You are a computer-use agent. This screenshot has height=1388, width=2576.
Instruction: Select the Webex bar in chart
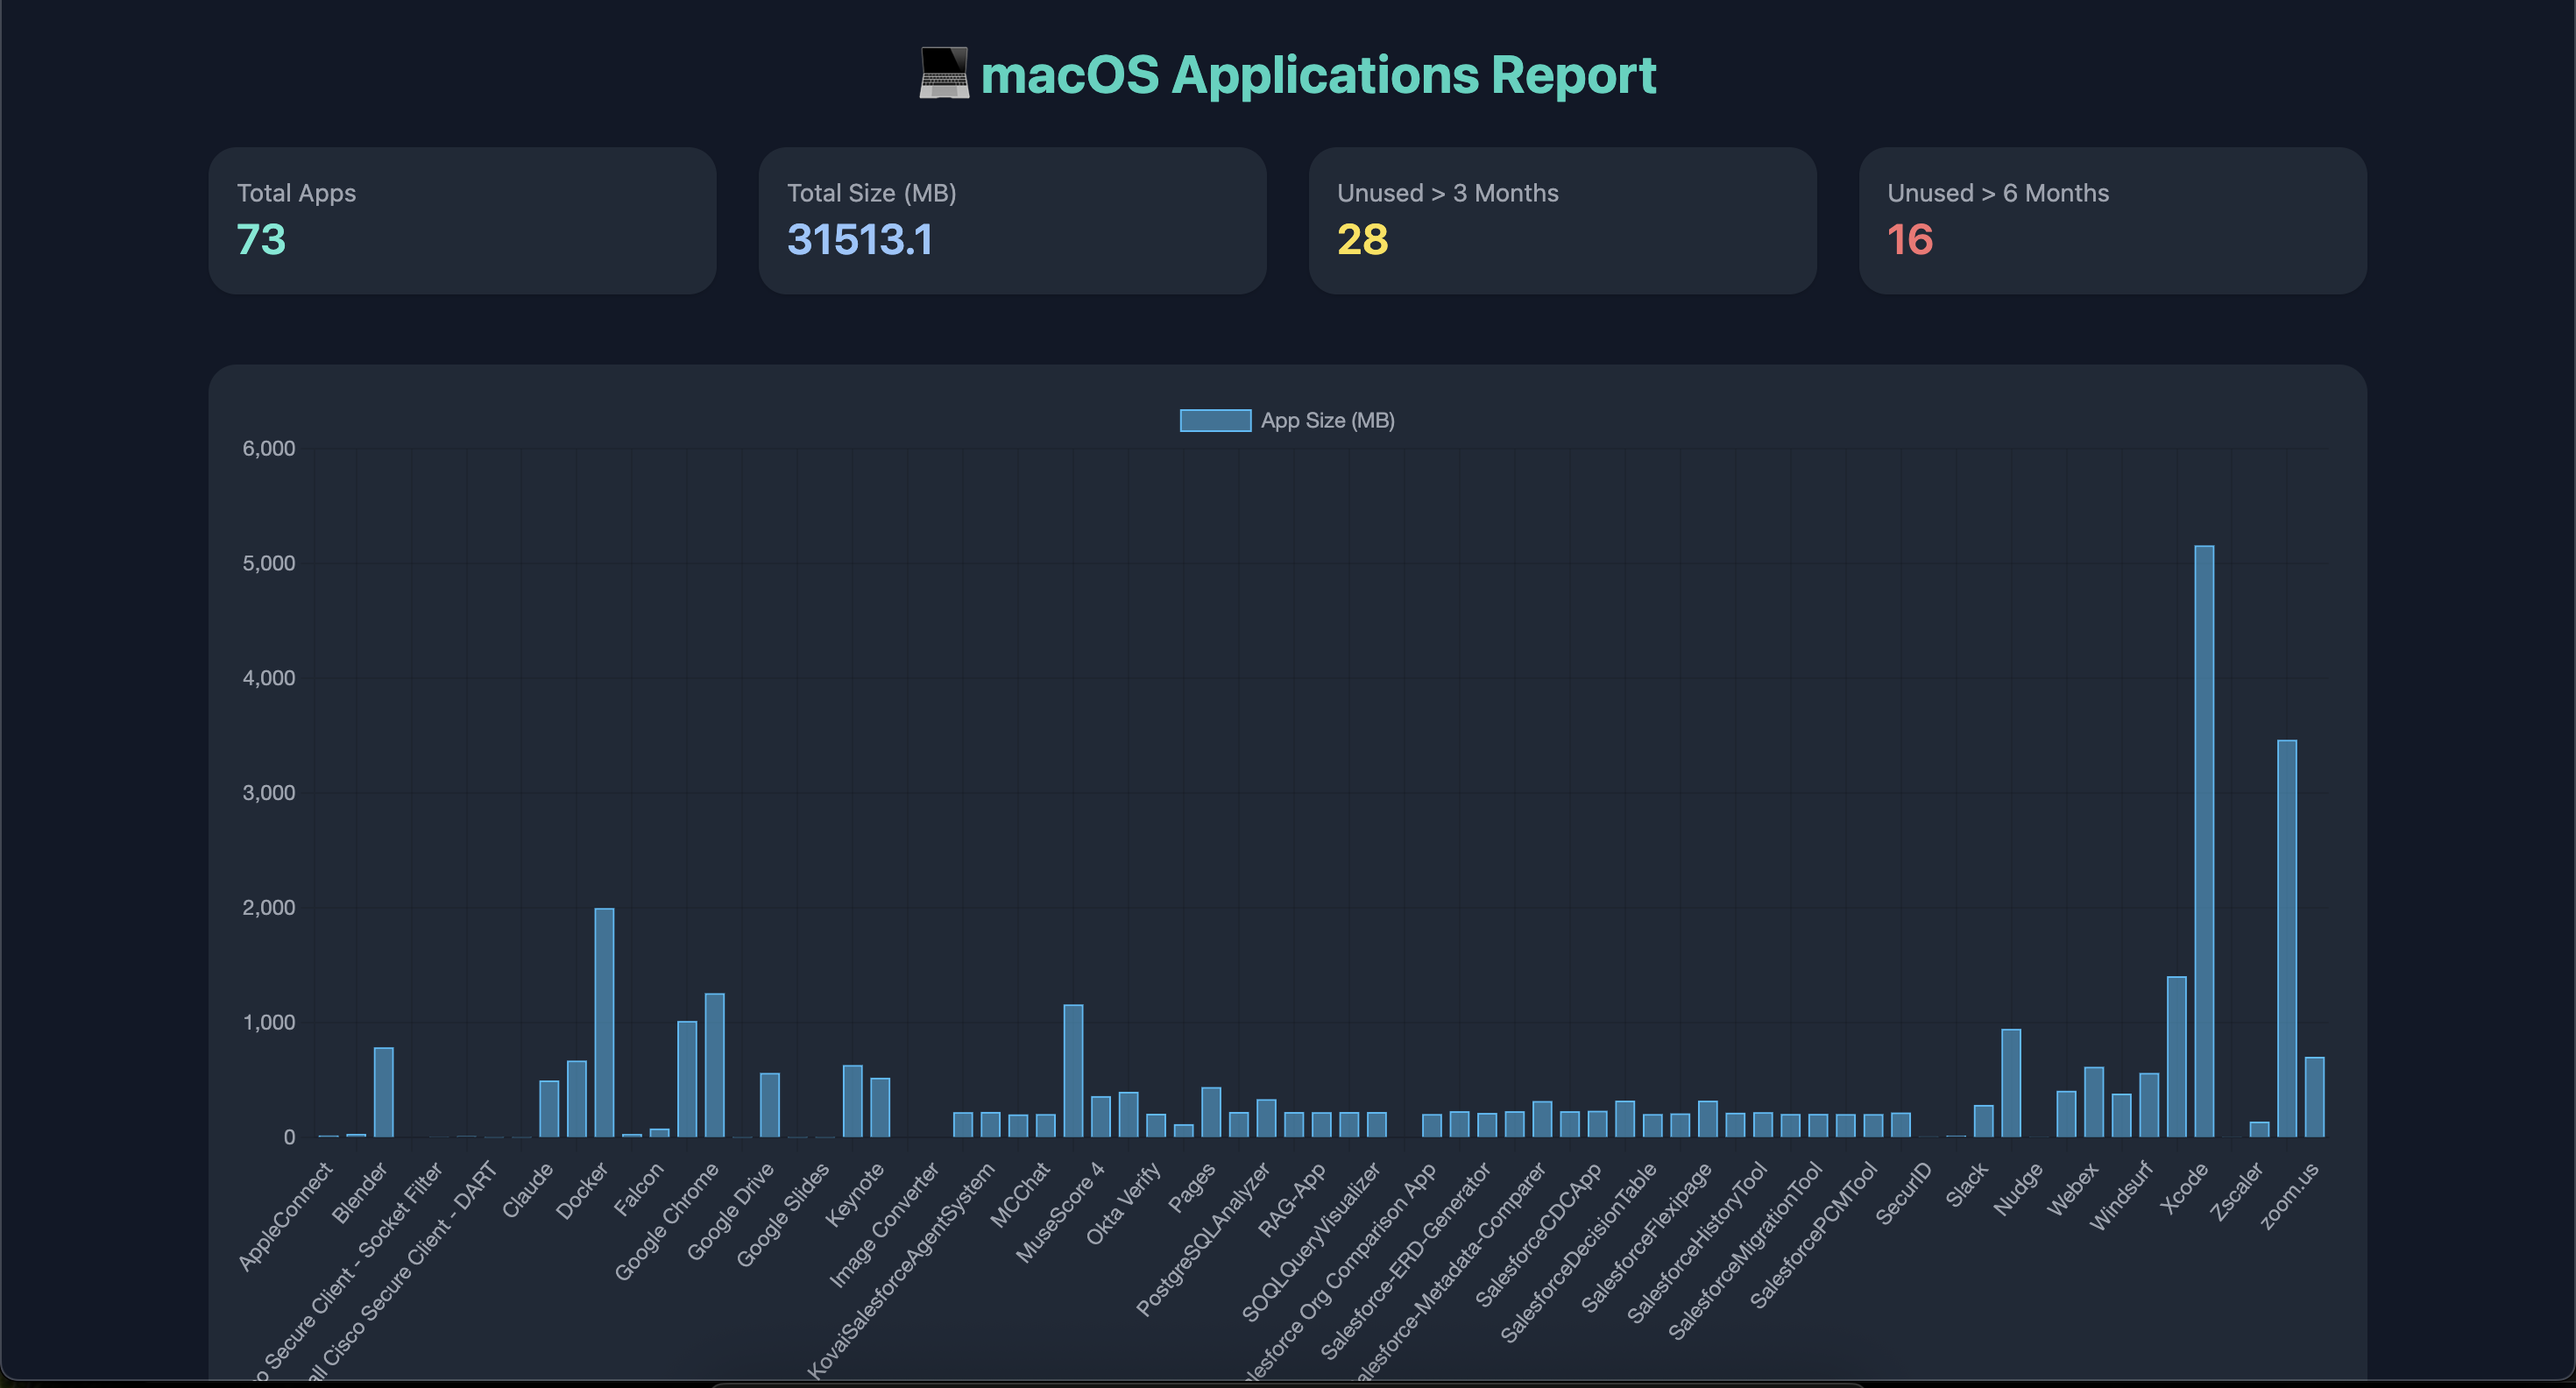2094,1102
